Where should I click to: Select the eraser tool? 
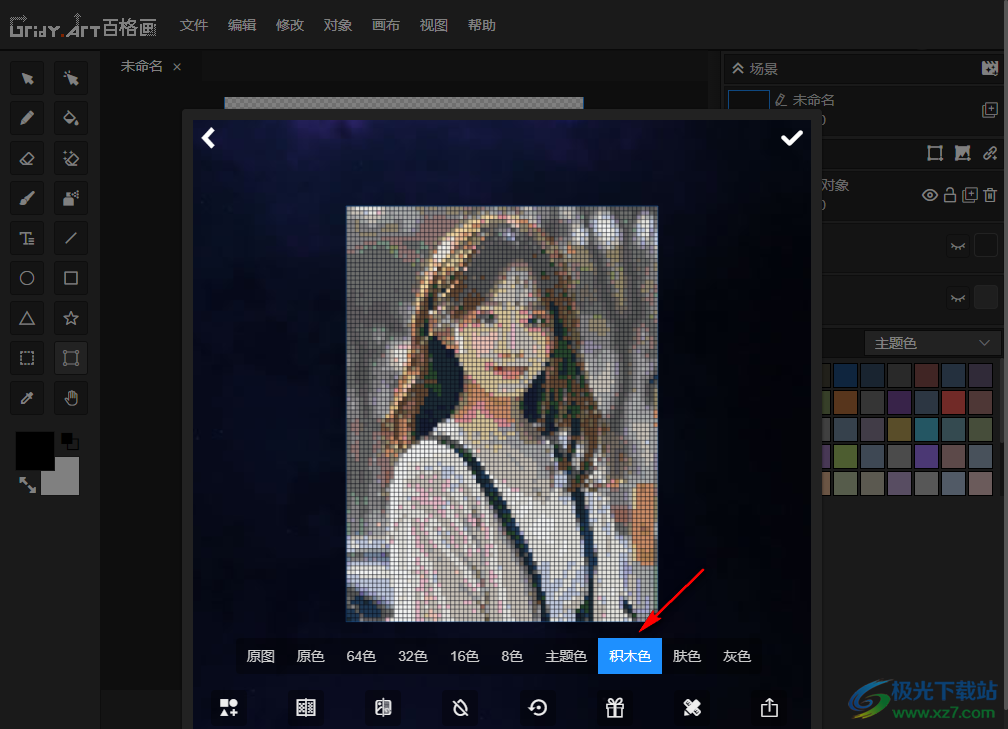point(27,158)
